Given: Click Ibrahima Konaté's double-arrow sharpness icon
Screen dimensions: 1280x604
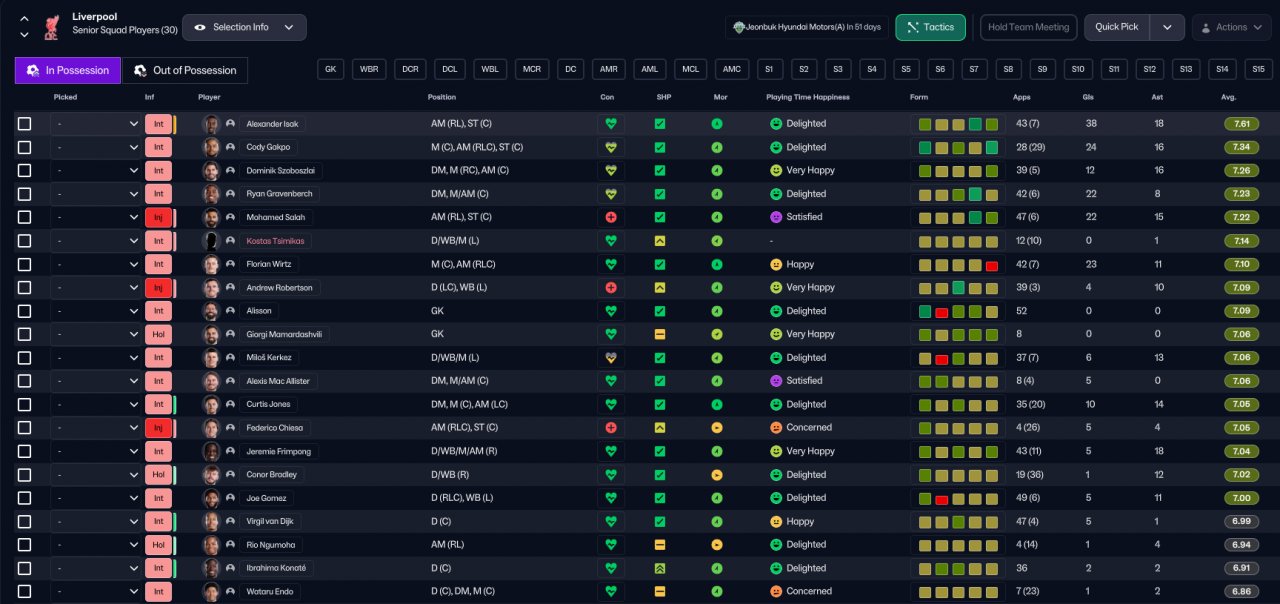Looking at the screenshot, I should [x=660, y=568].
